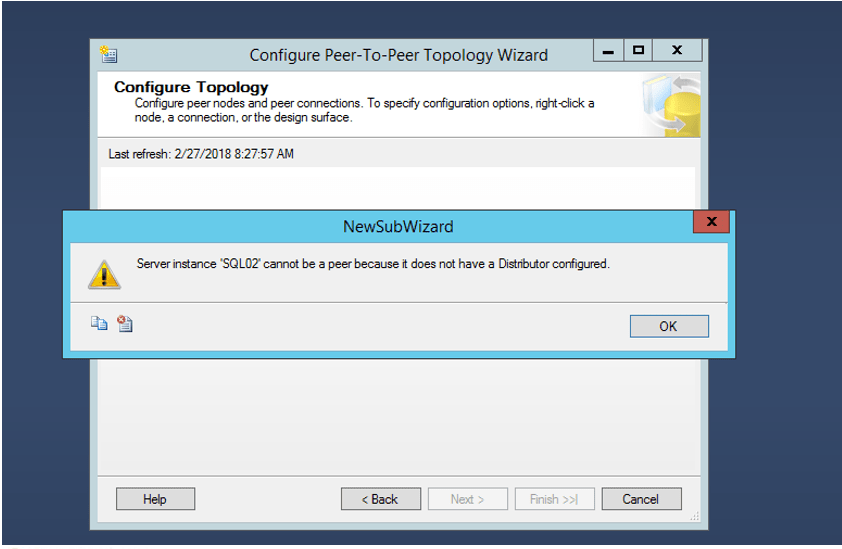Click the NewSubWizard dialog title
The image size is (842, 549).
(x=398, y=226)
